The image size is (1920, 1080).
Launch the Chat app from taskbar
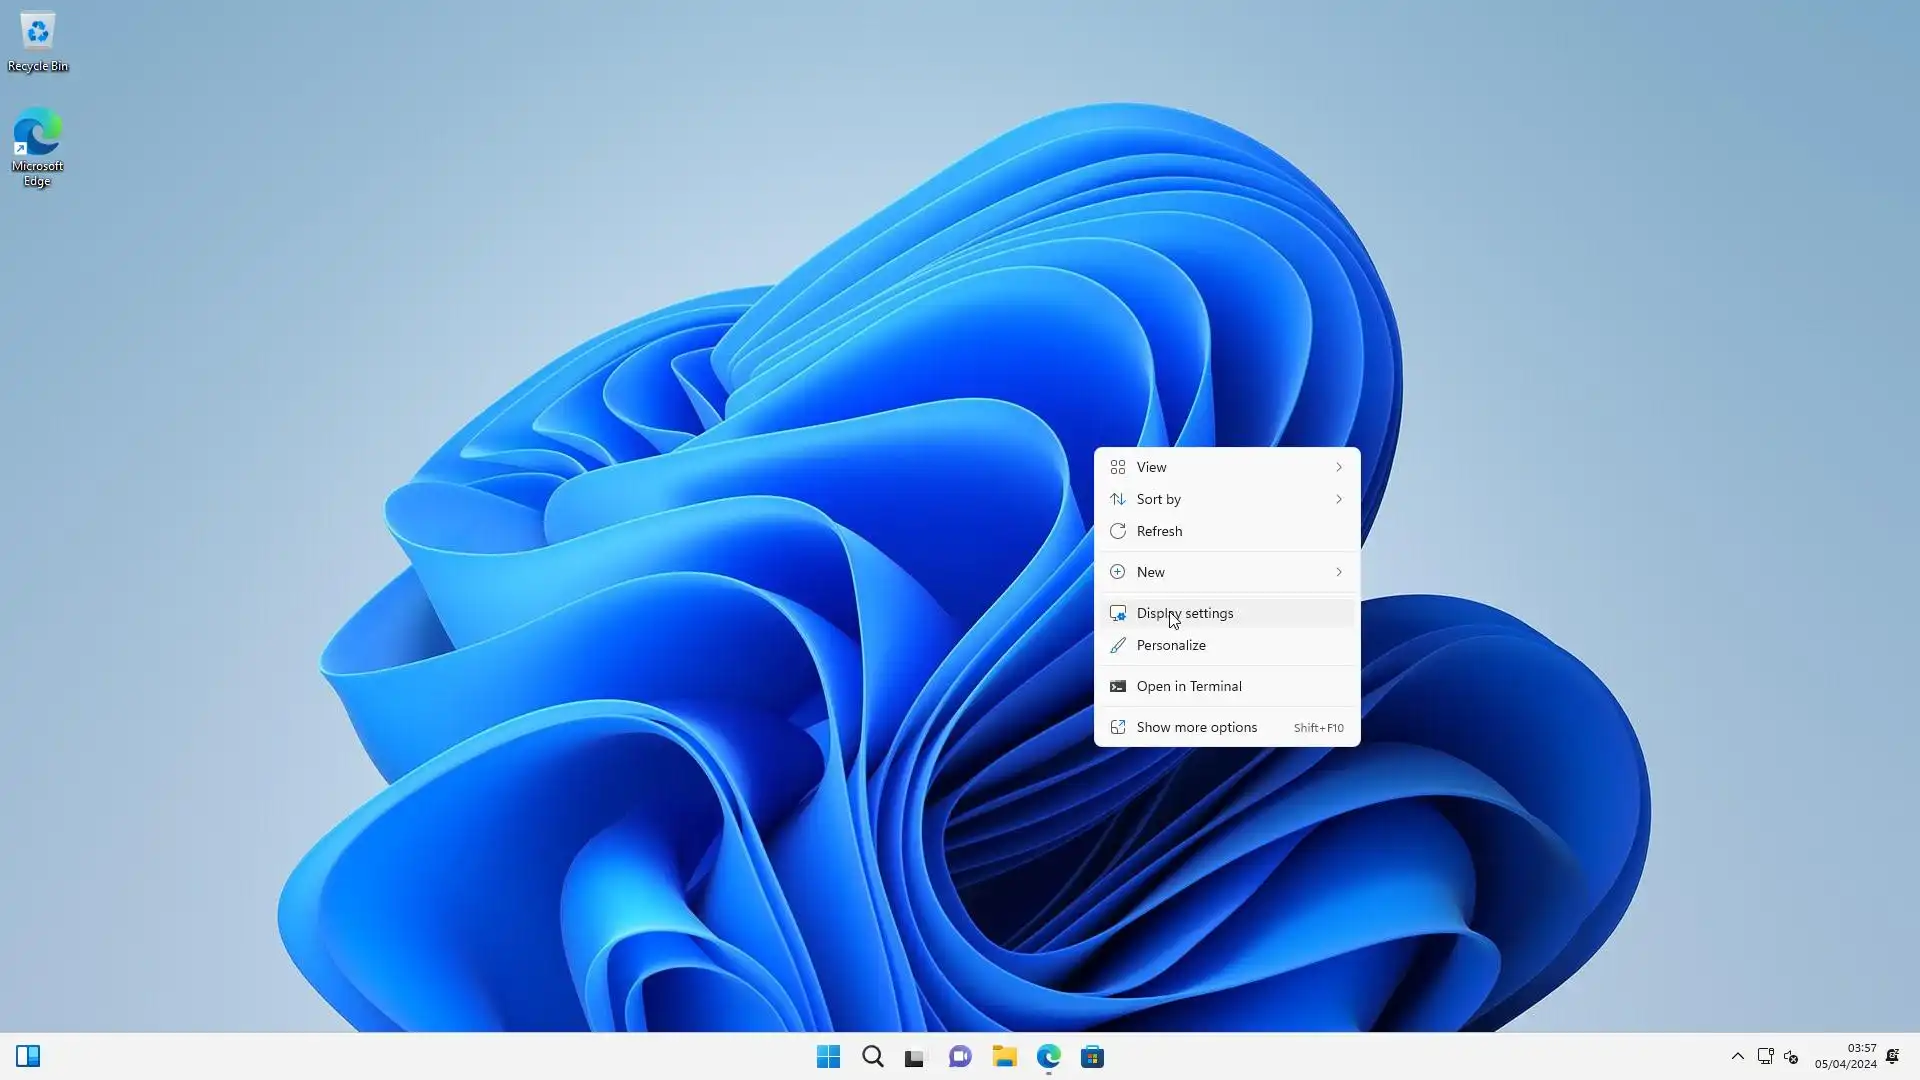coord(960,1057)
